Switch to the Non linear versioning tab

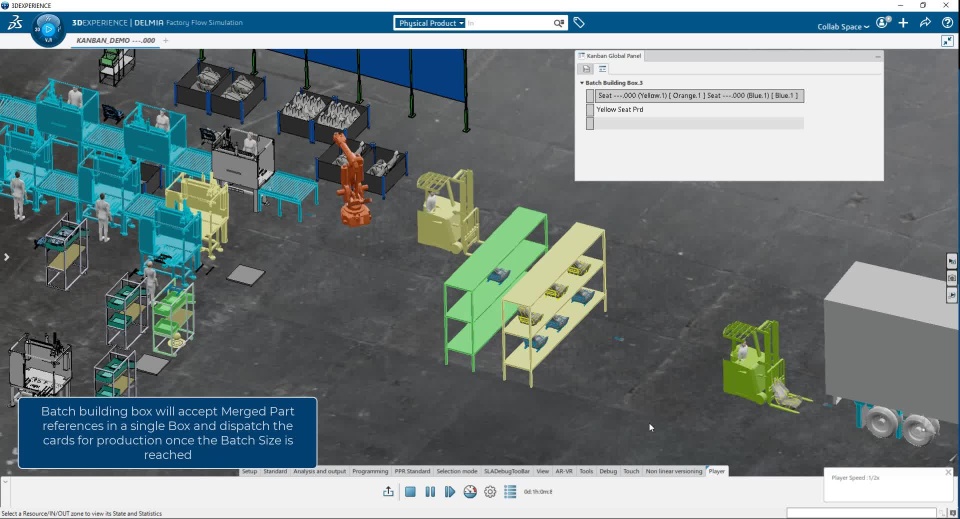[x=673, y=471]
